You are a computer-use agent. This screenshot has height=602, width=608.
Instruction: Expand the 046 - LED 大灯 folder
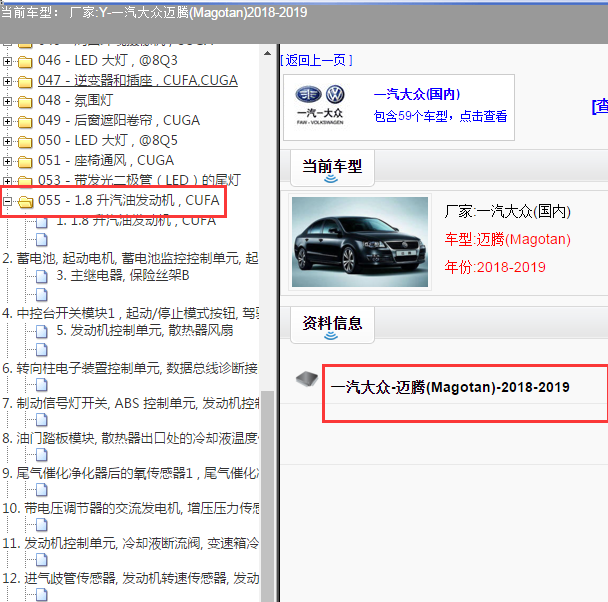pos(7,61)
